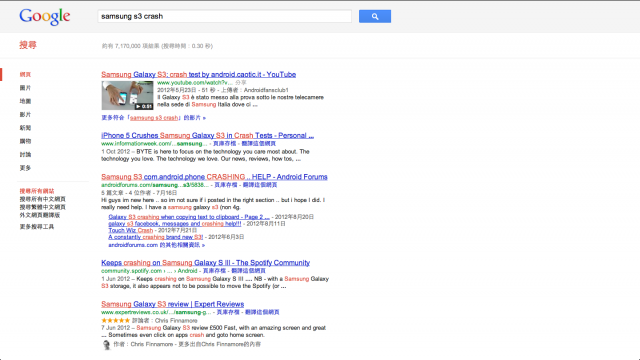
Task: Select 購物 (Shopping) in the sidebar
Action: point(25,141)
